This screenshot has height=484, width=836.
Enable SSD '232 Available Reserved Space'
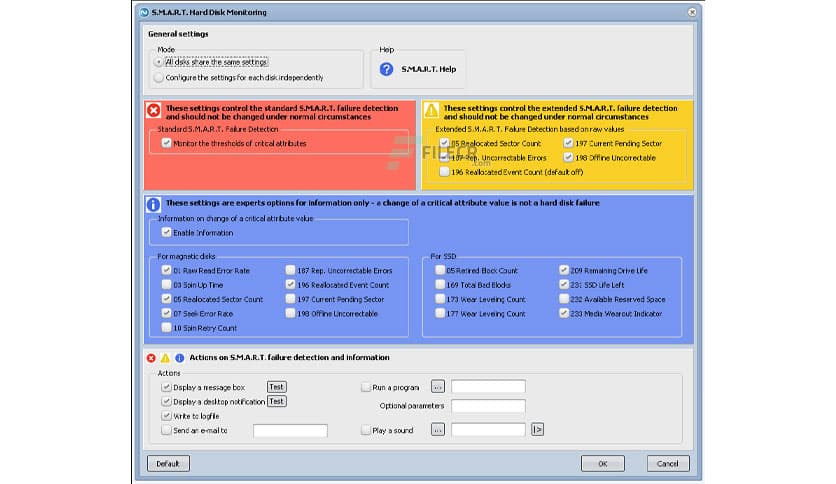tap(564, 300)
